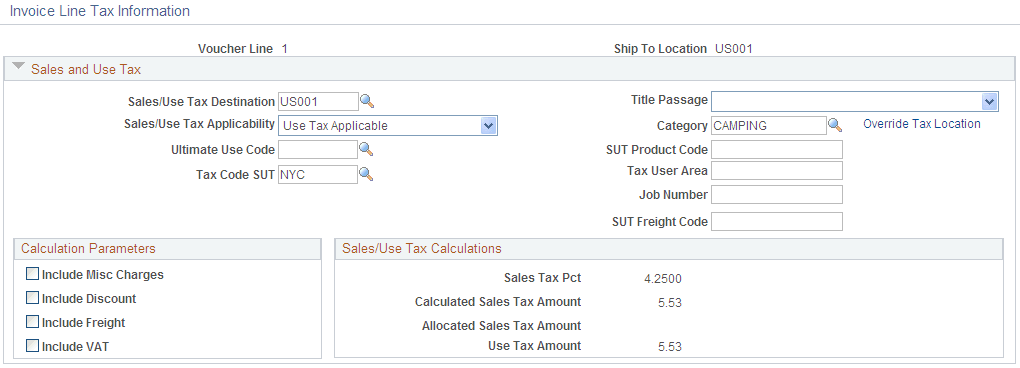Screen dimensions: 1020x368
Task: Check the Include Freight option
Action: (32, 322)
